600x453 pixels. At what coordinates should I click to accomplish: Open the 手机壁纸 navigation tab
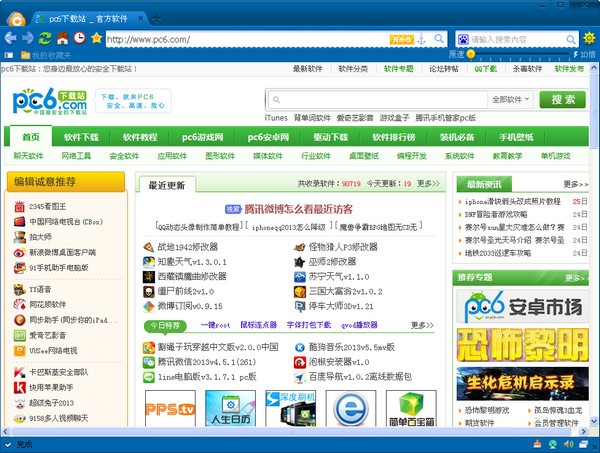point(516,137)
